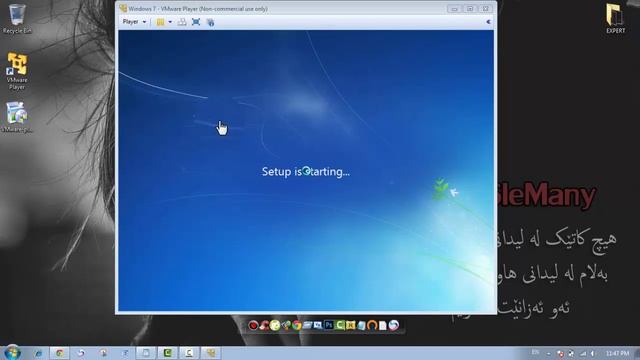Click the green Camtasia taskbar button
Viewport: 640px width, 360px height.
(167, 353)
